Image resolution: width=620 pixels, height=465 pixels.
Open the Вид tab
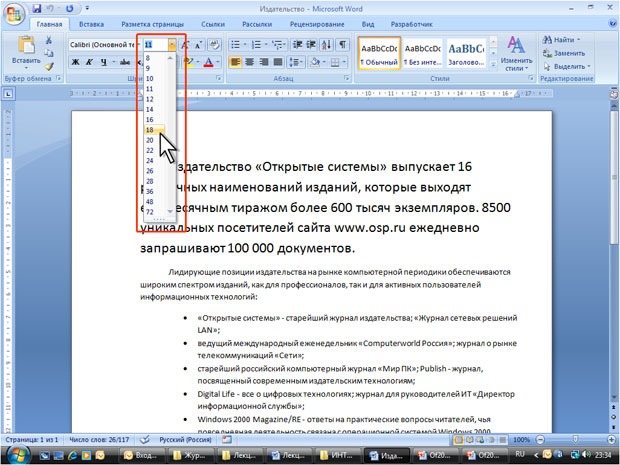368,24
